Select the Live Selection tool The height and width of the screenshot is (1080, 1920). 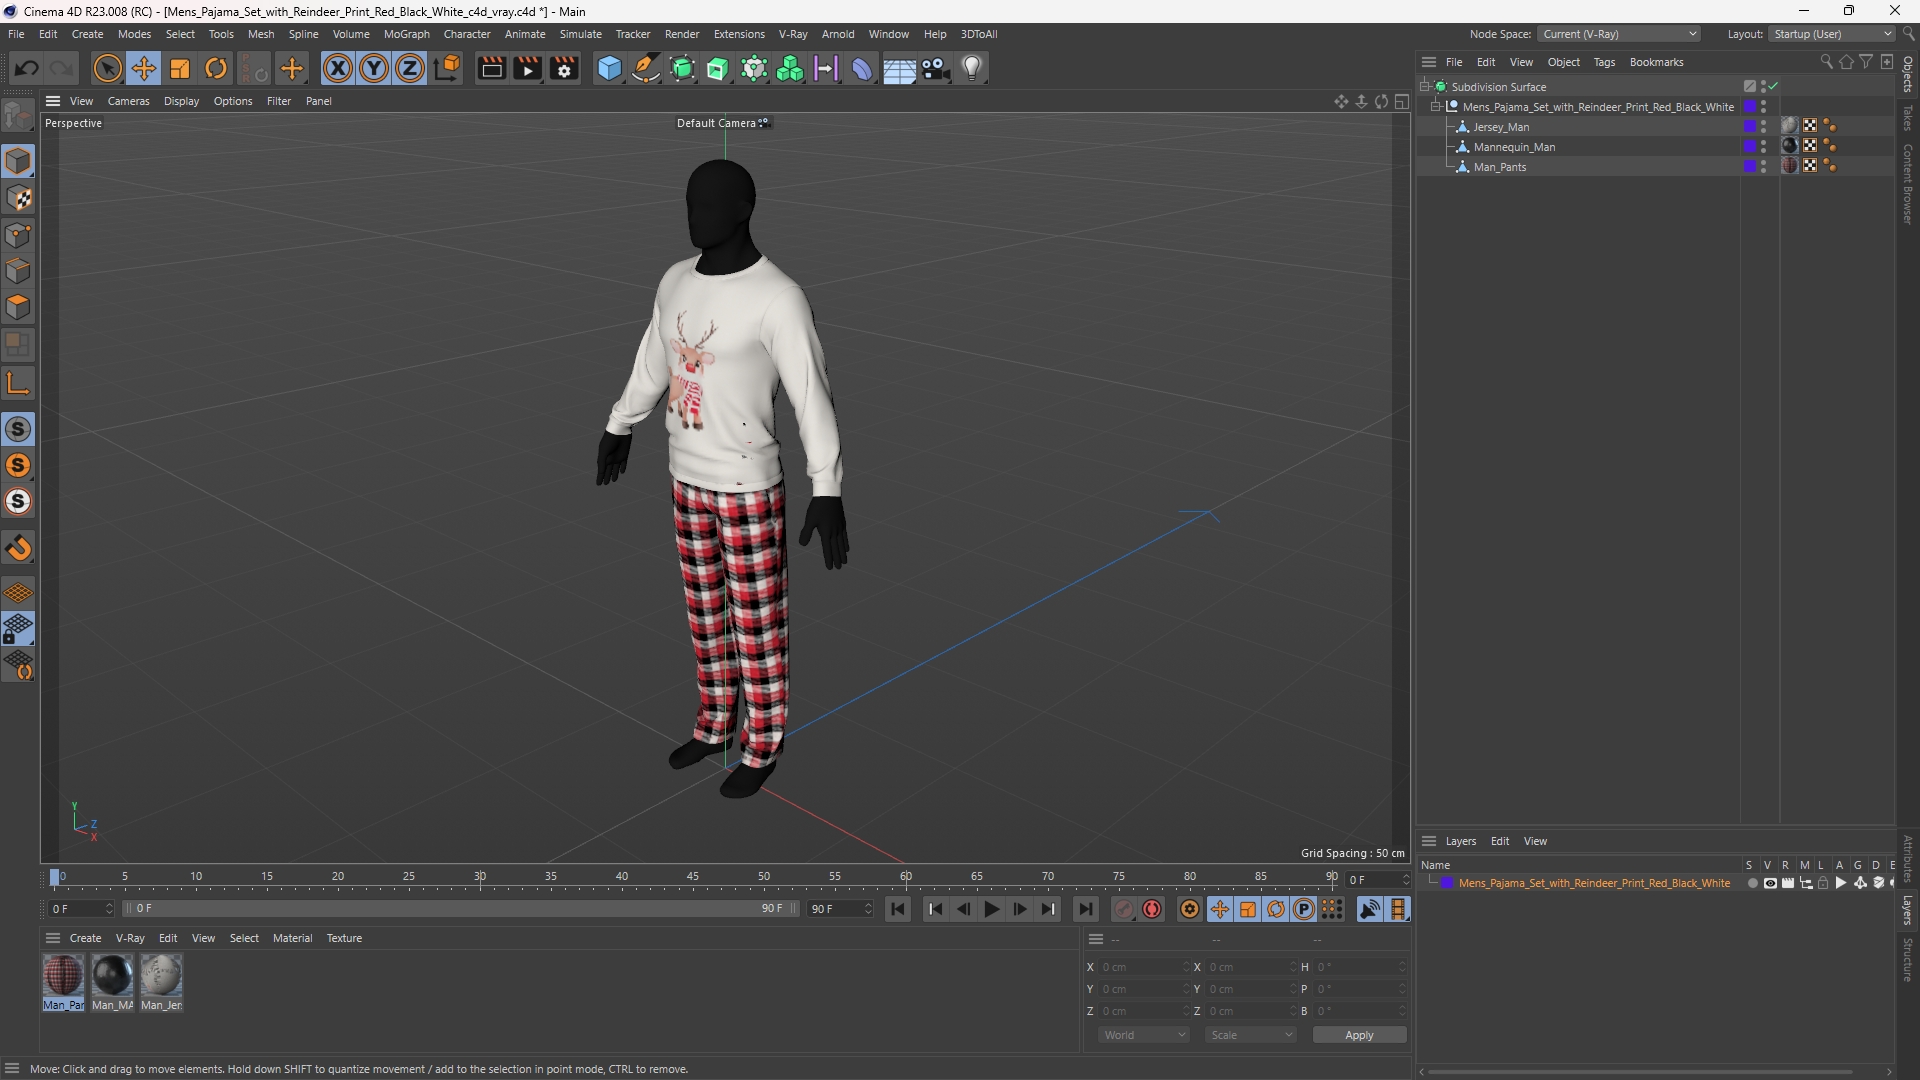point(107,68)
